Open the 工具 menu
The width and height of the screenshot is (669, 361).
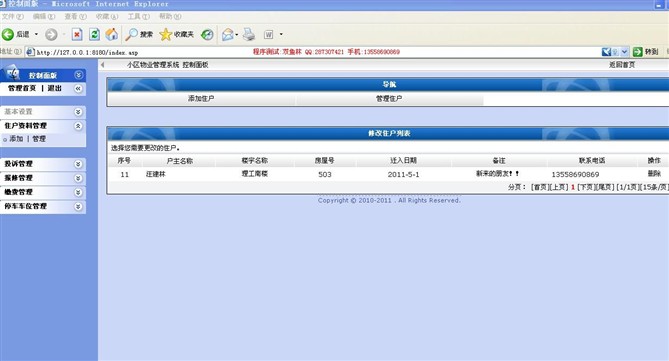[x=139, y=16]
